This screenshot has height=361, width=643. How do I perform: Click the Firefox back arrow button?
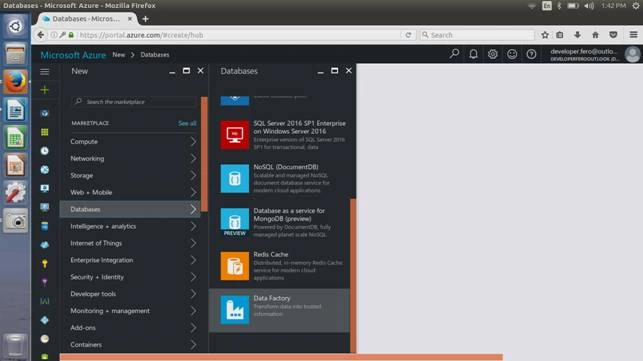click(x=40, y=35)
